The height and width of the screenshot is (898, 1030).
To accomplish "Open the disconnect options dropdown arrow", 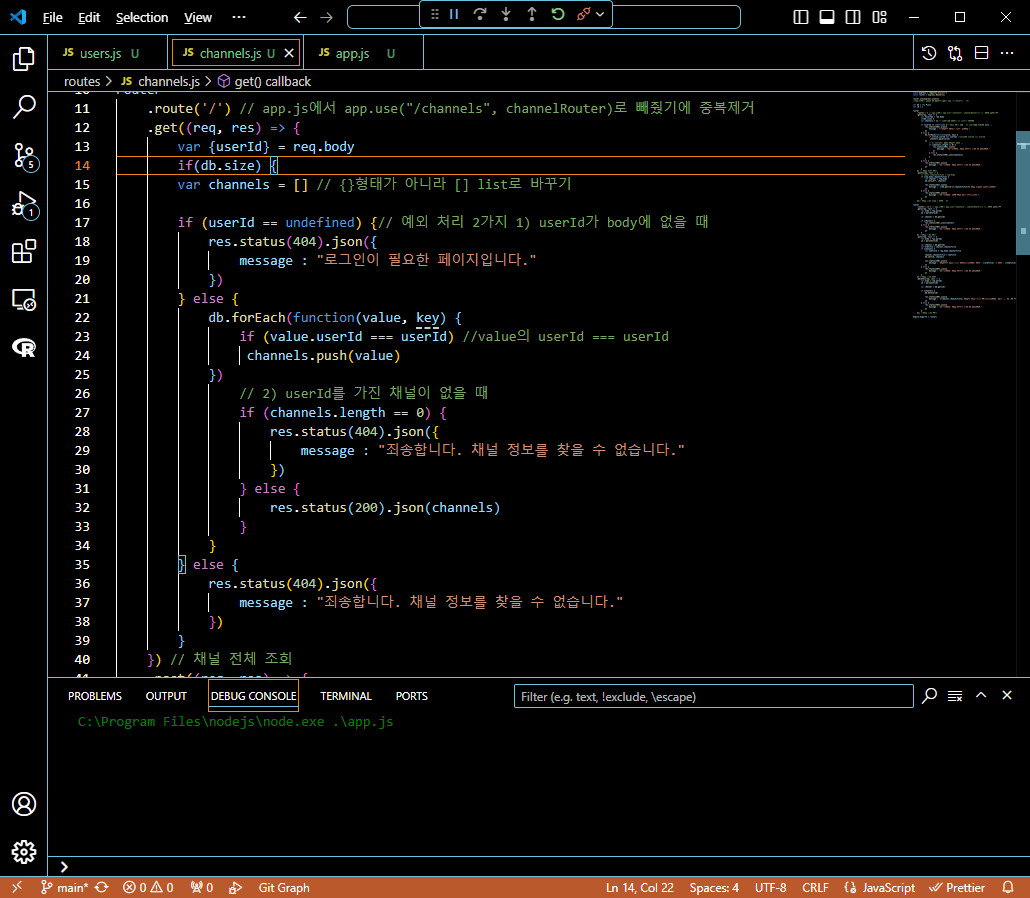I will click(x=600, y=14).
